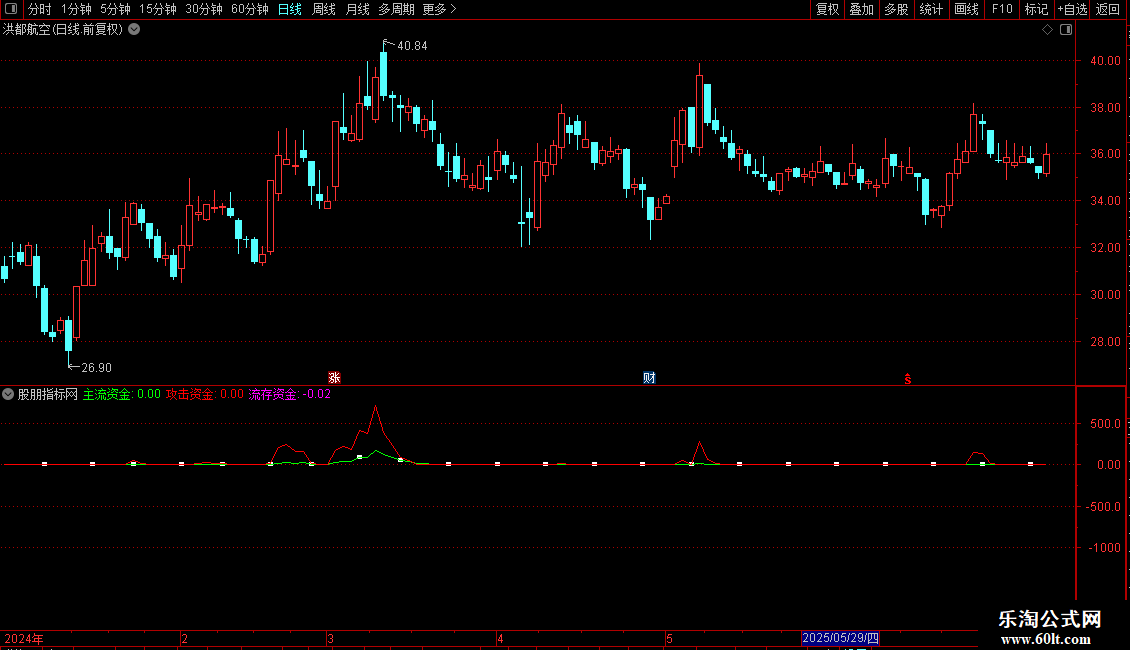Select the 60分钟 period tab
This screenshot has height=650, width=1130.
249,9
